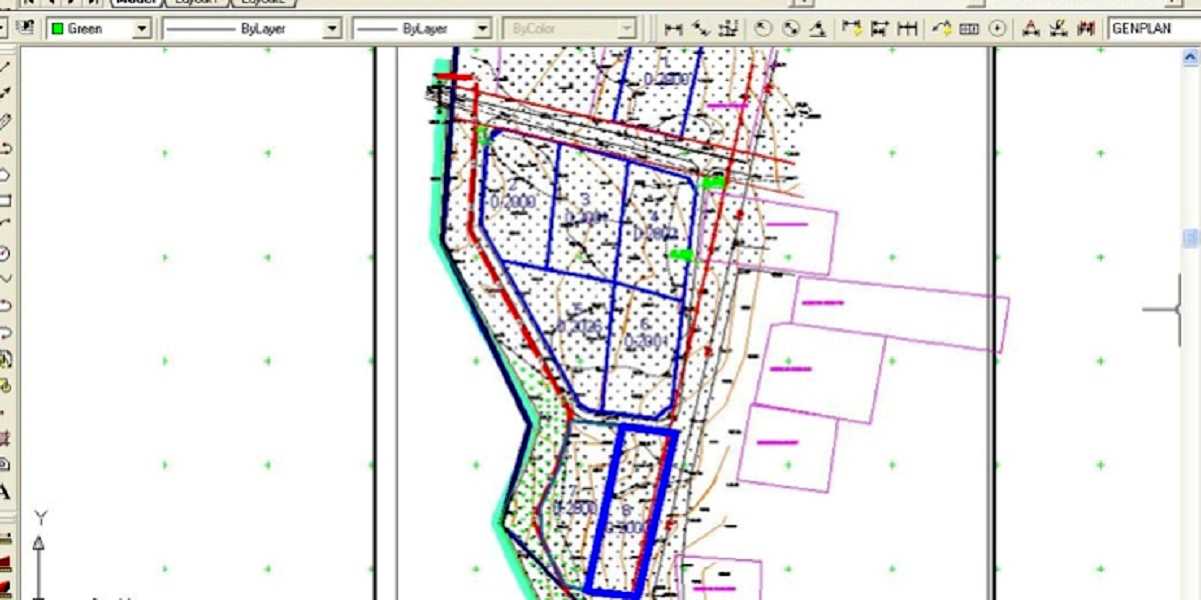Click the Linear Dimension tool
Viewport: 1201px width, 600px height.
(x=673, y=29)
